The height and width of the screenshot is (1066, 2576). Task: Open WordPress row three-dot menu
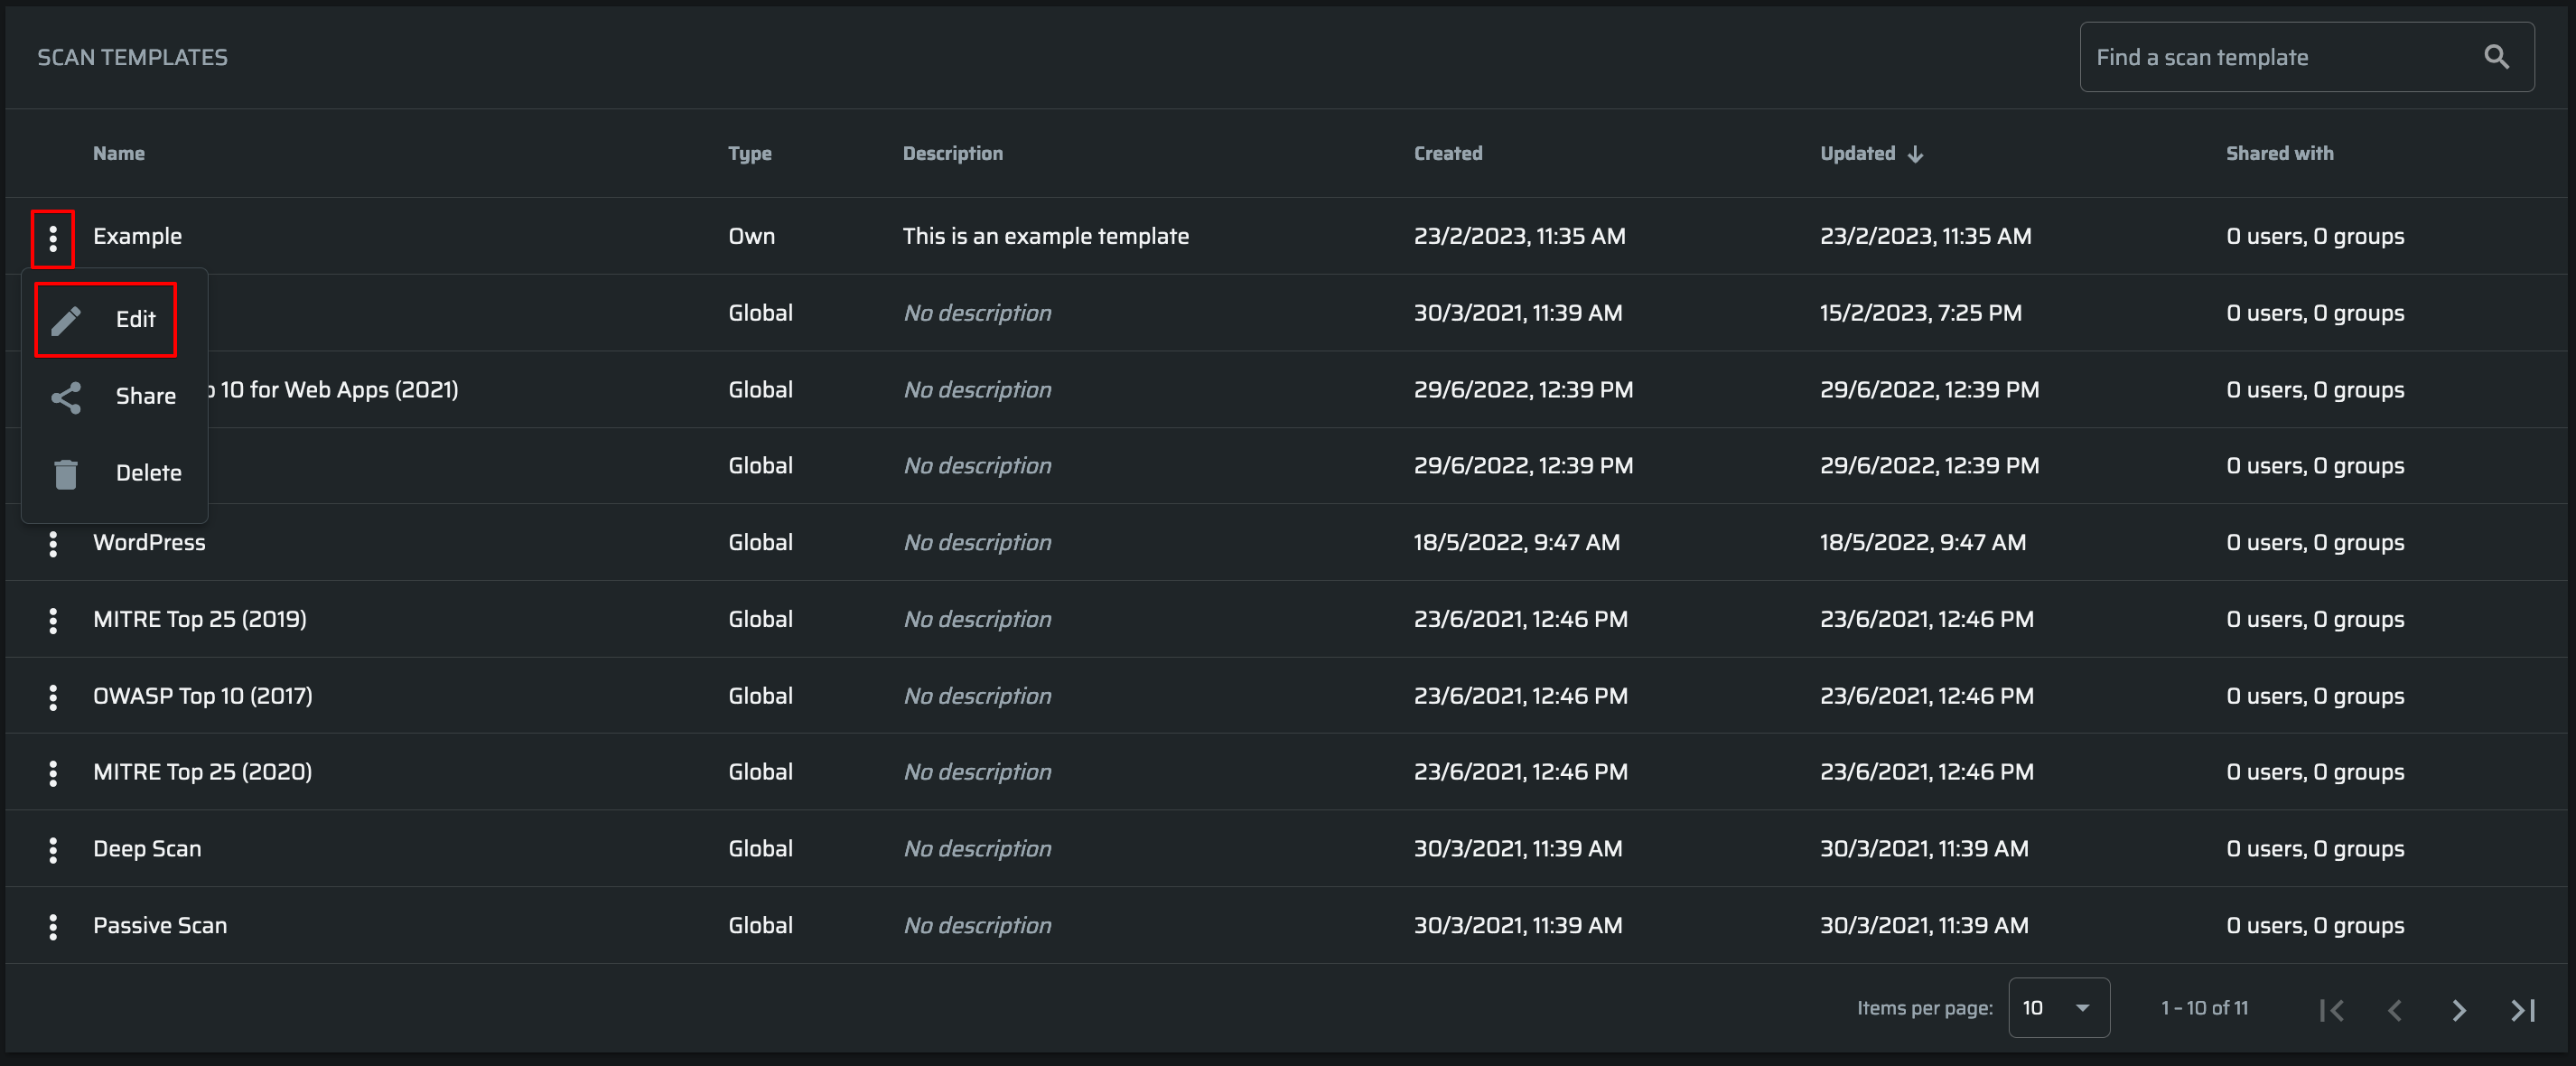pyautogui.click(x=53, y=543)
